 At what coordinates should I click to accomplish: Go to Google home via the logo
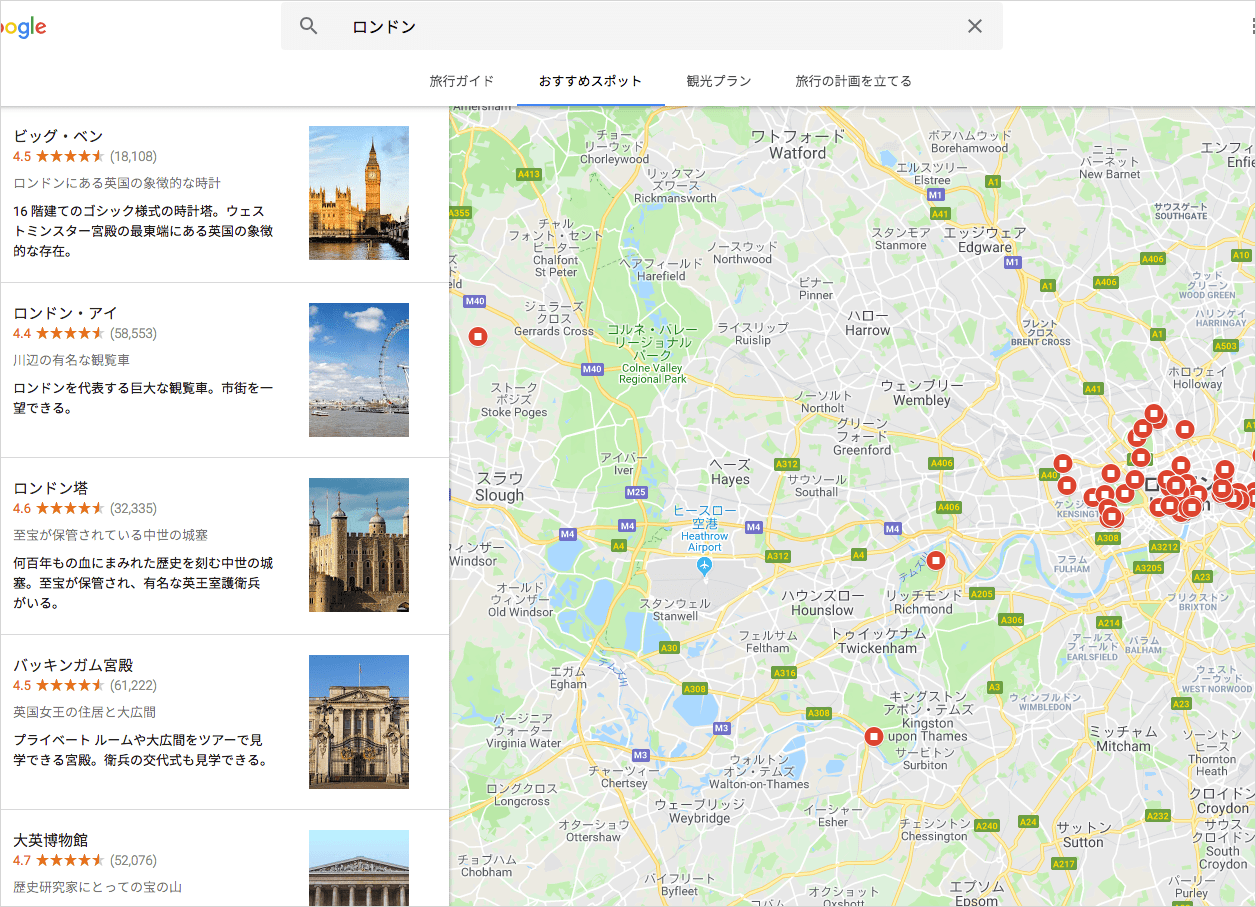[x=23, y=27]
